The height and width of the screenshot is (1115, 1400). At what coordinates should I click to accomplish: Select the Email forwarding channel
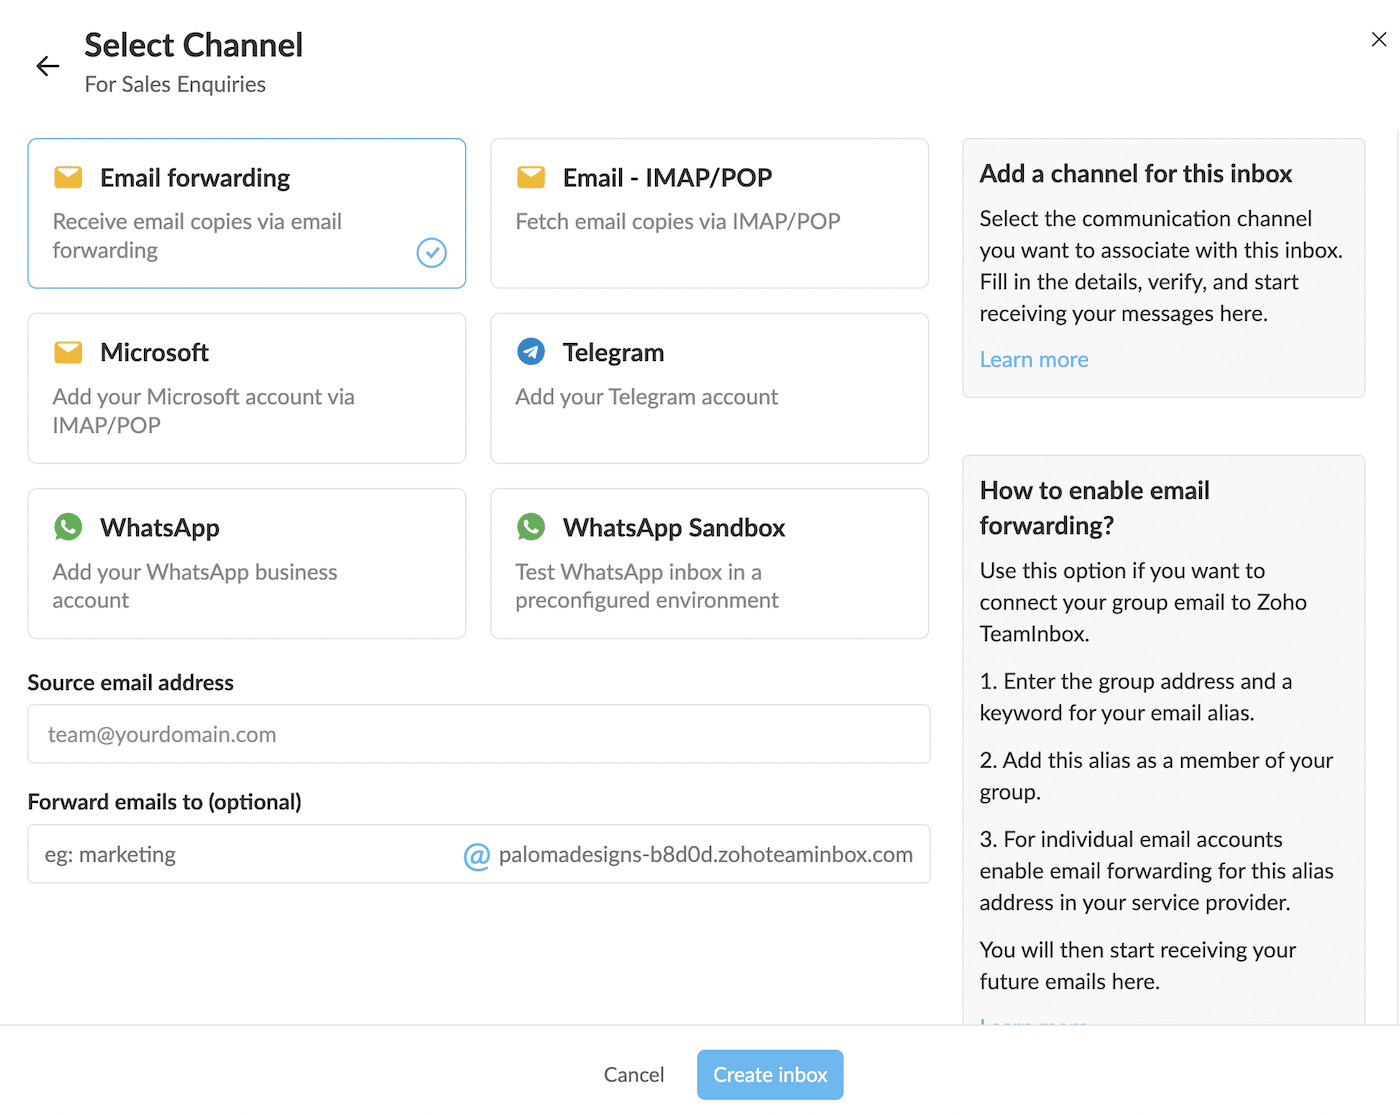pos(246,213)
